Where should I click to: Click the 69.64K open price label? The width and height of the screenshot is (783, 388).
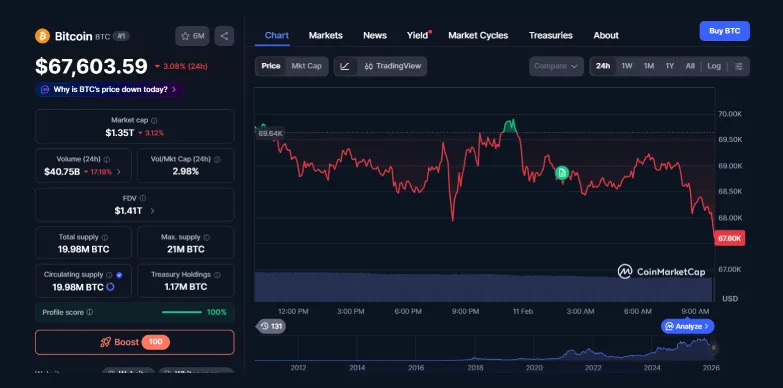(270, 133)
